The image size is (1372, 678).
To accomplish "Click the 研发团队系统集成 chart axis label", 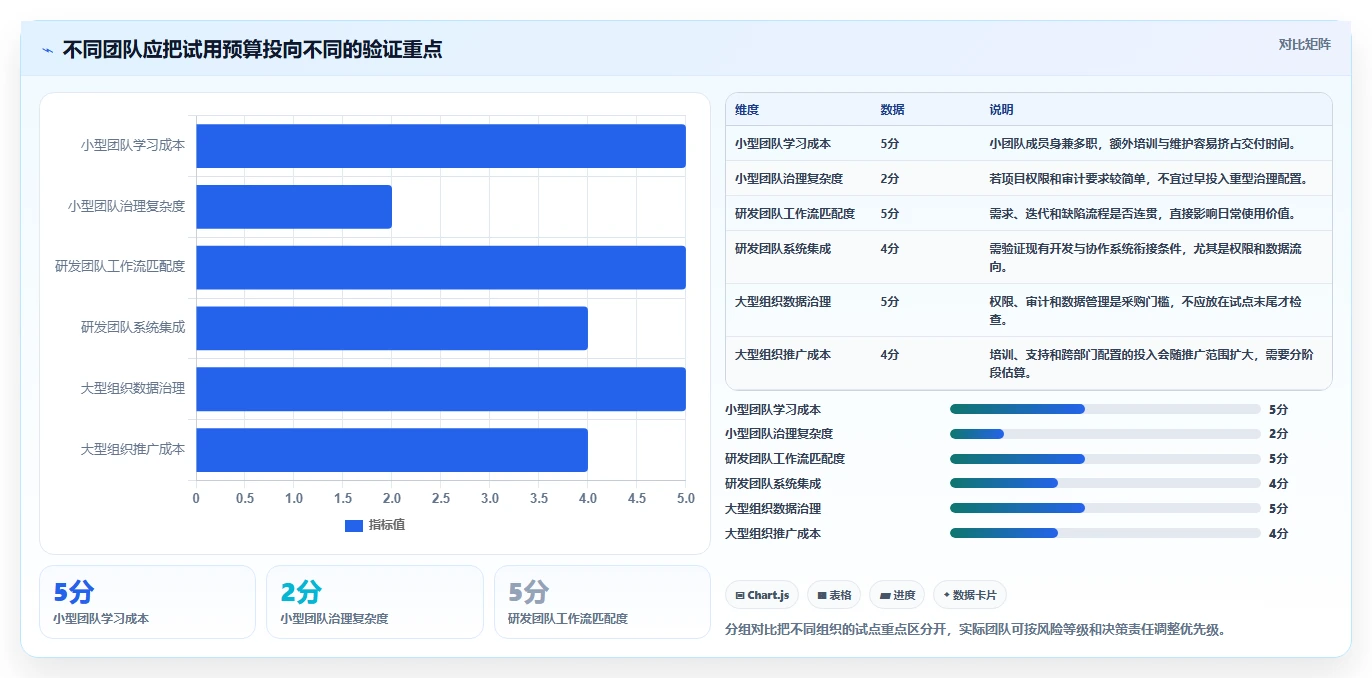I will (x=133, y=328).
